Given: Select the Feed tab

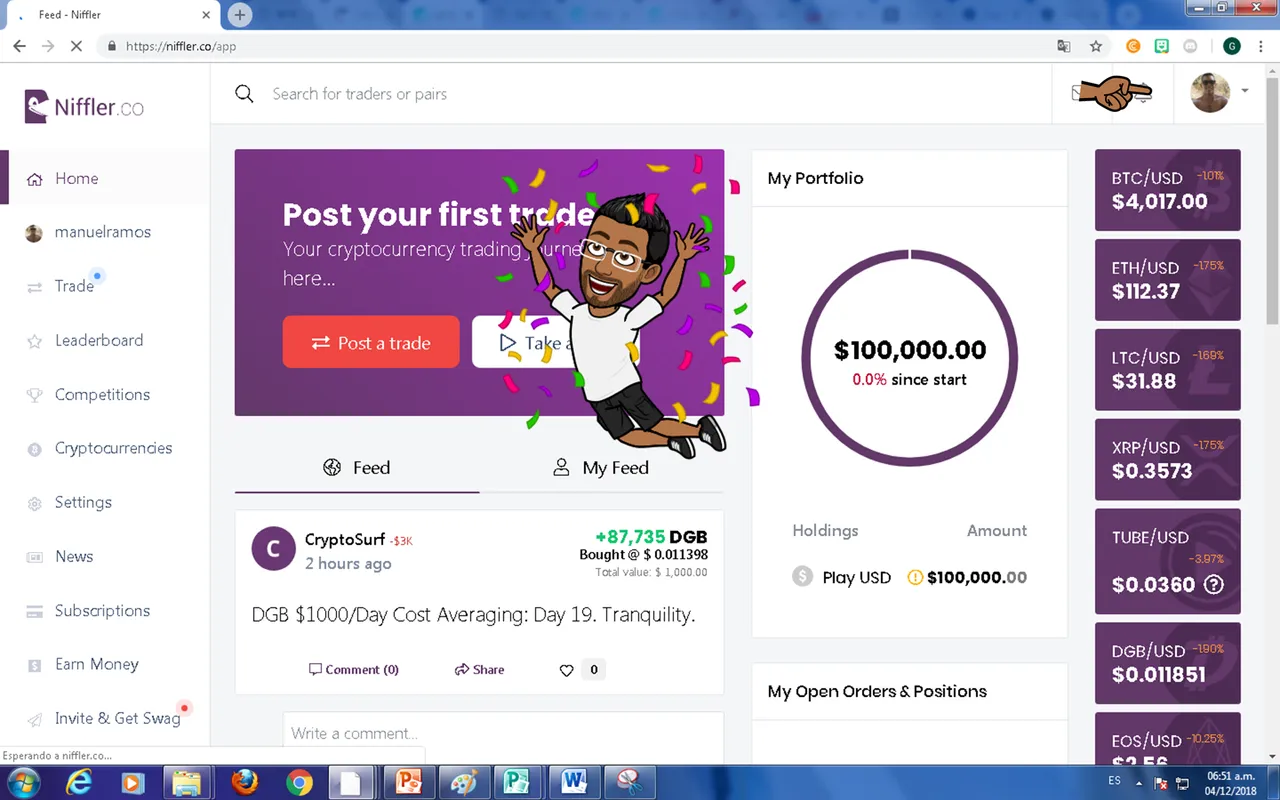Looking at the screenshot, I should [x=357, y=468].
